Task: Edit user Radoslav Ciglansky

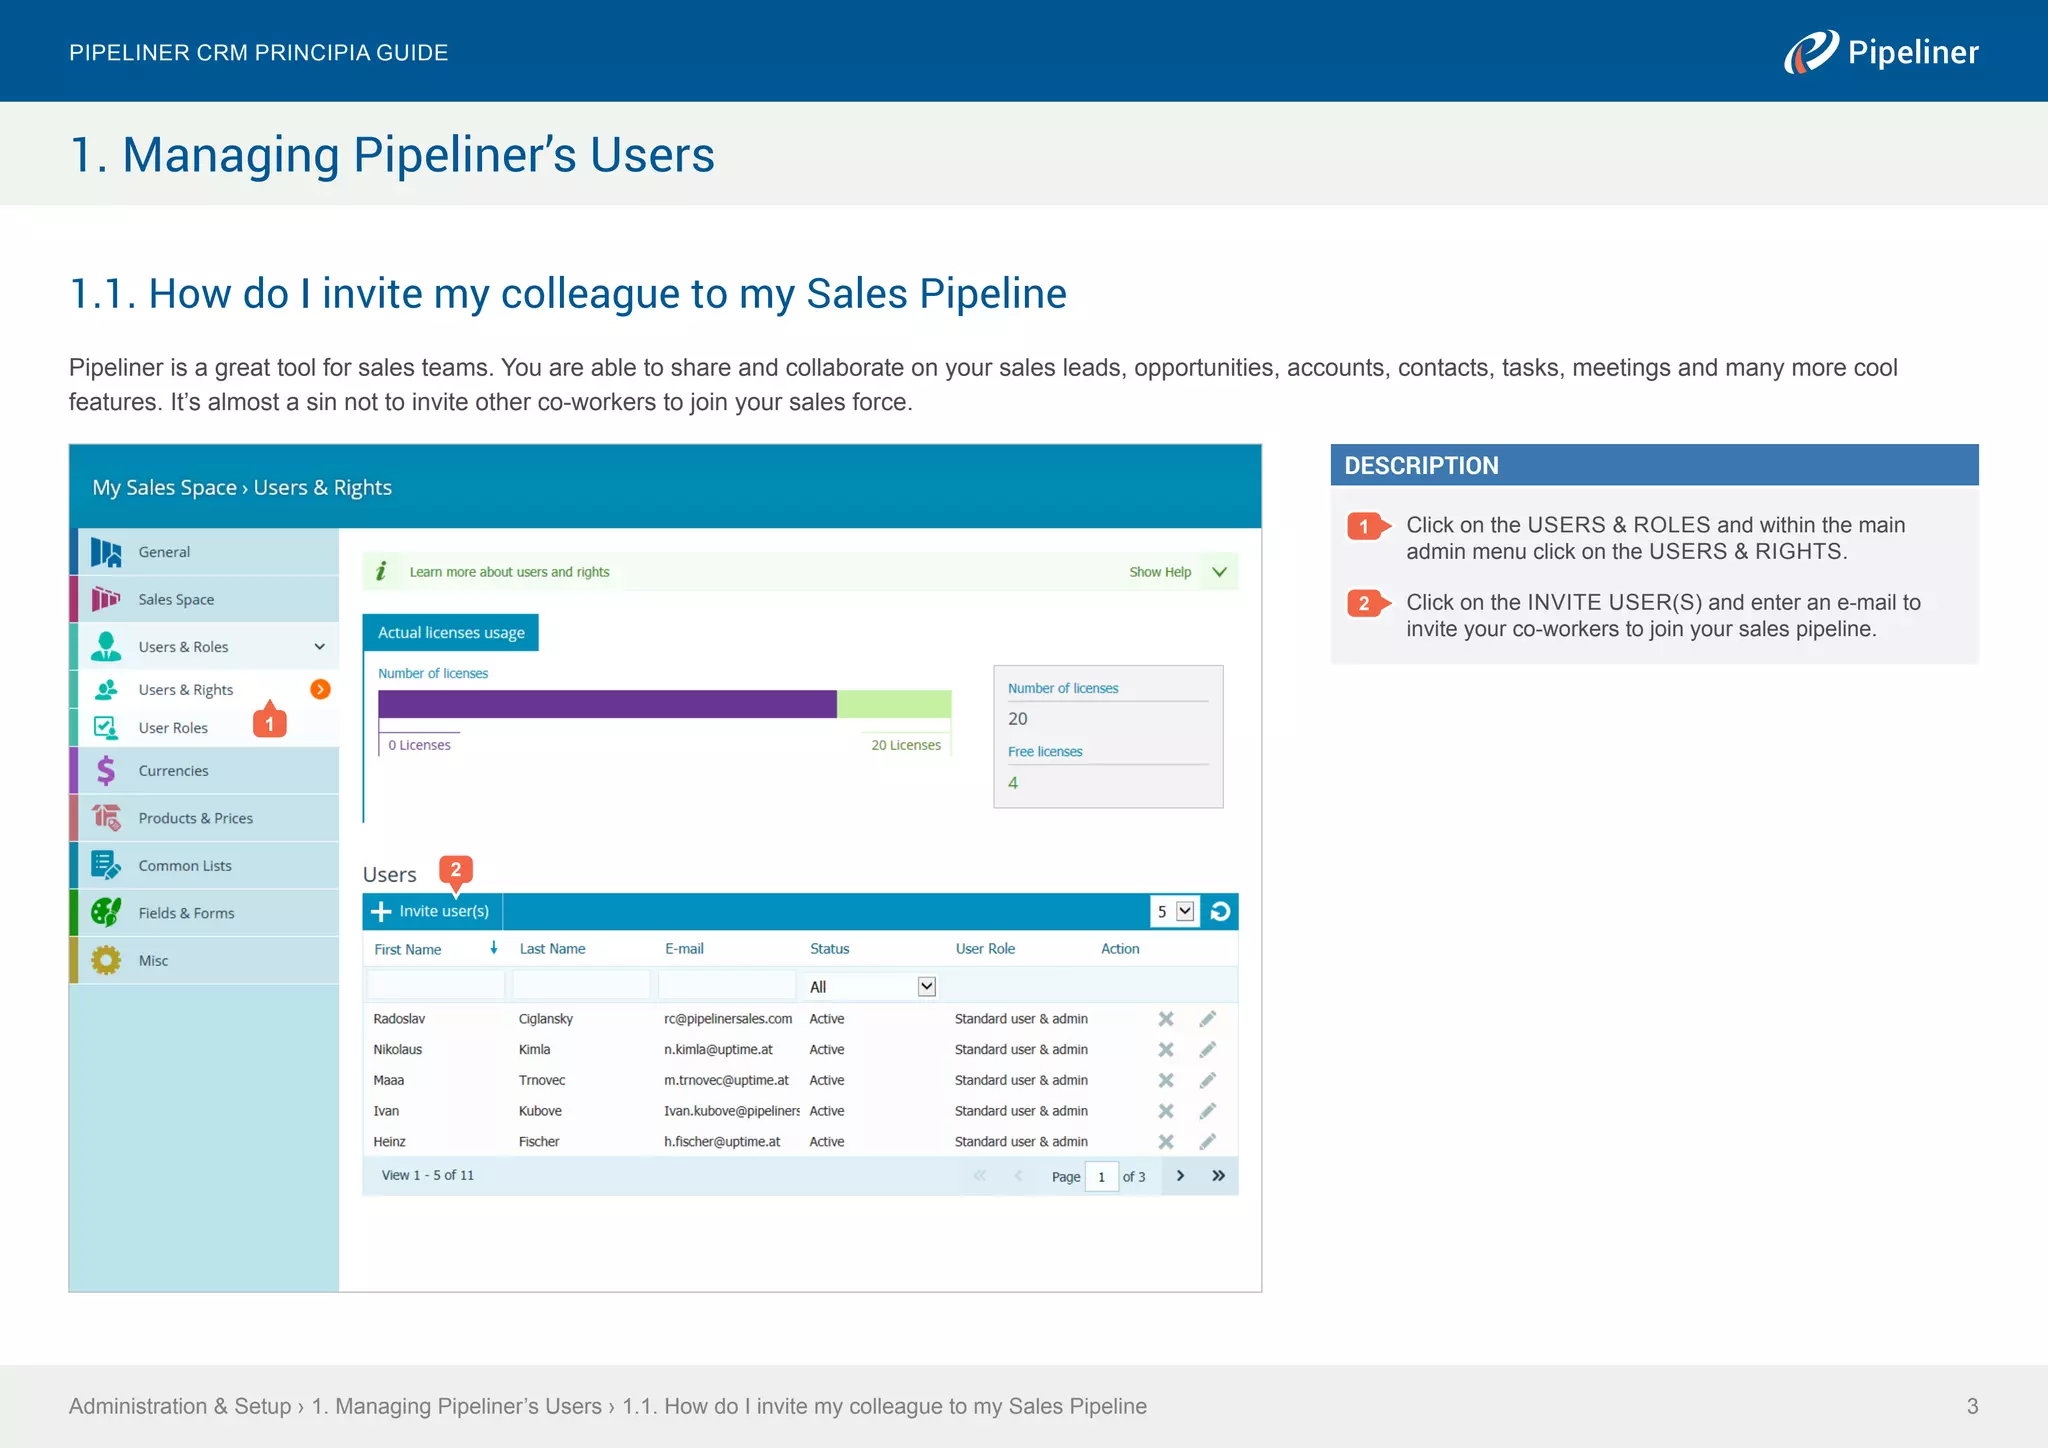Action: [1208, 1019]
